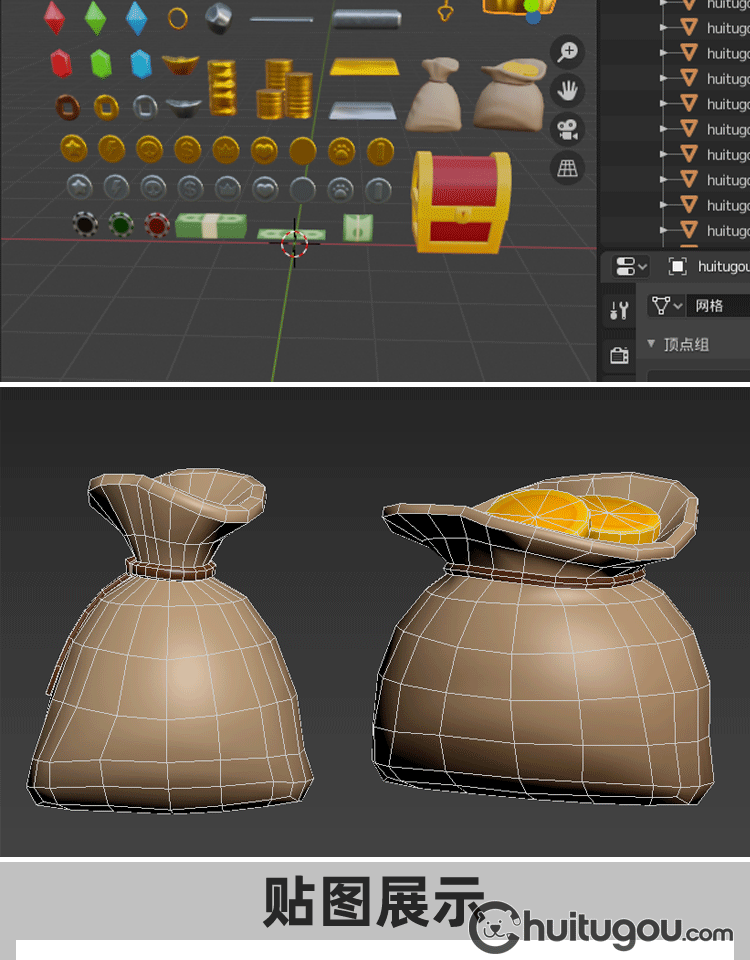Select the gold lightning bolt coin
750x960 pixels.
tap(111, 149)
